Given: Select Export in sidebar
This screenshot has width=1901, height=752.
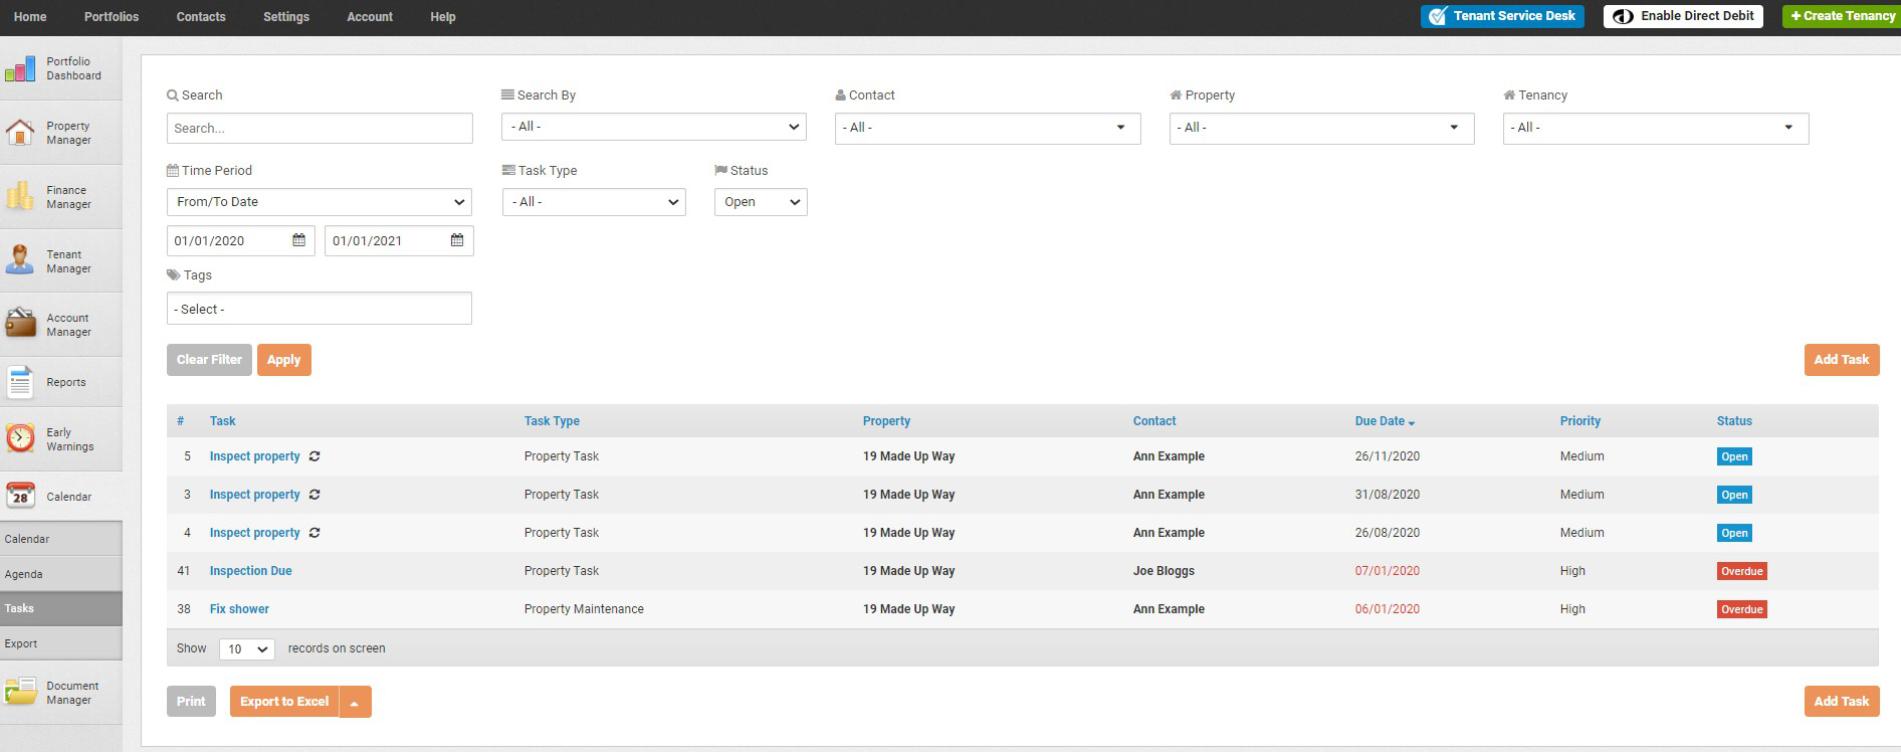Looking at the screenshot, I should [x=61, y=644].
